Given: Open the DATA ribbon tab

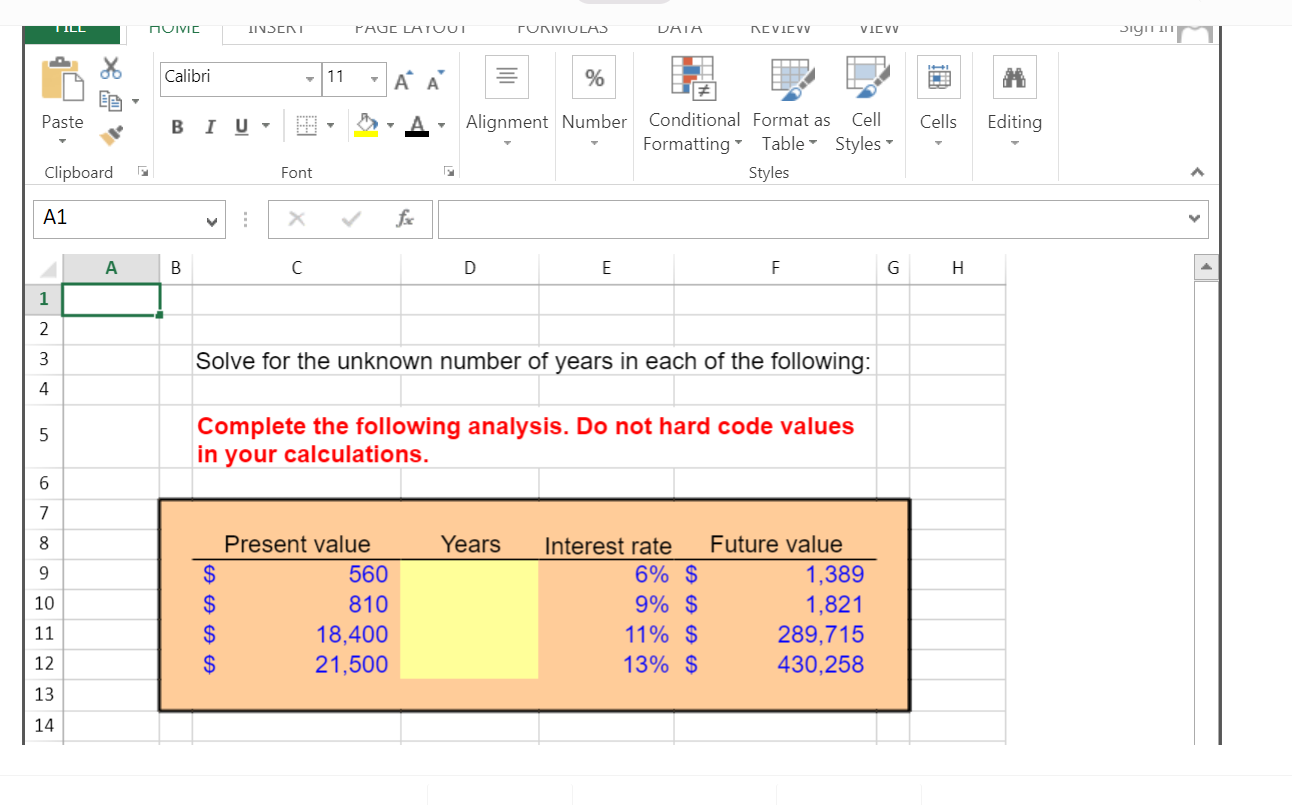Looking at the screenshot, I should pyautogui.click(x=679, y=29).
